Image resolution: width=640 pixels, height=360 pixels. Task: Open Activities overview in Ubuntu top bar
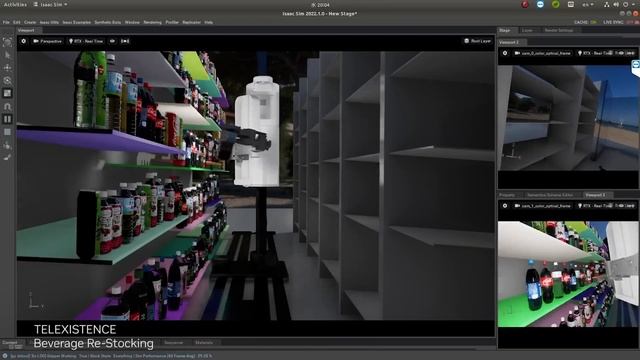click(15, 4)
